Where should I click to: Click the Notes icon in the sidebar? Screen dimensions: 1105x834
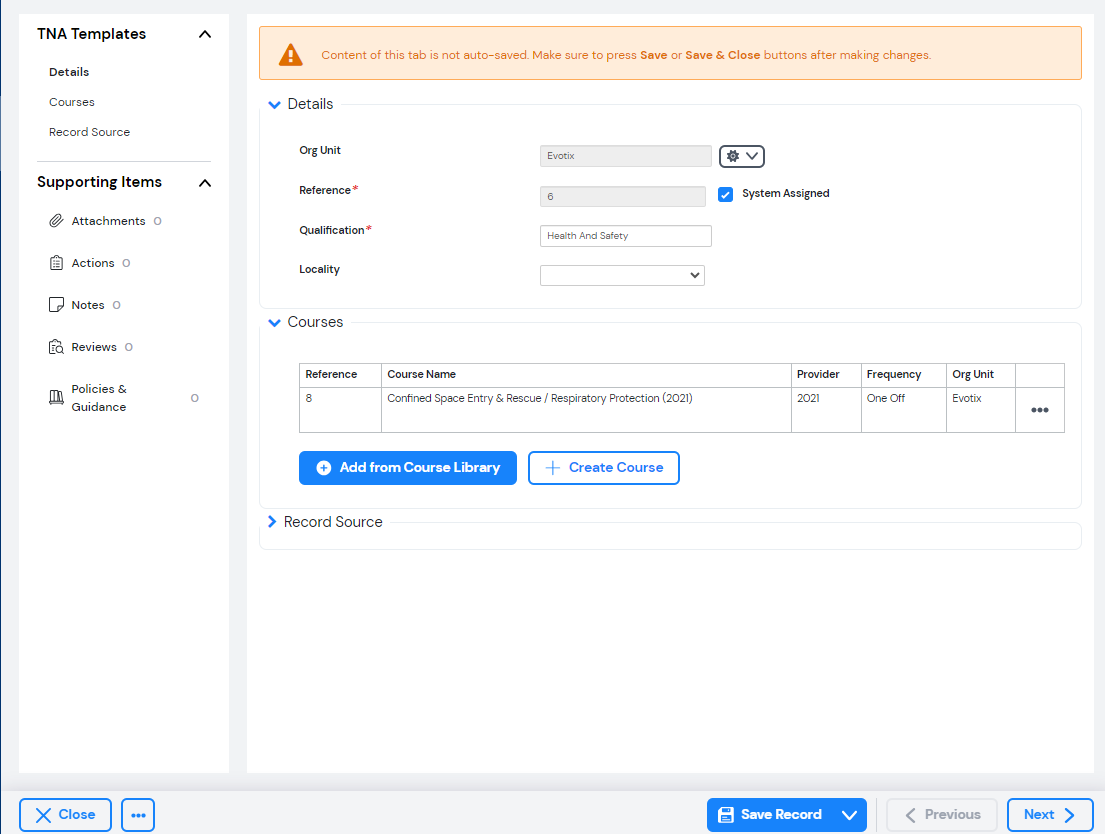59,304
